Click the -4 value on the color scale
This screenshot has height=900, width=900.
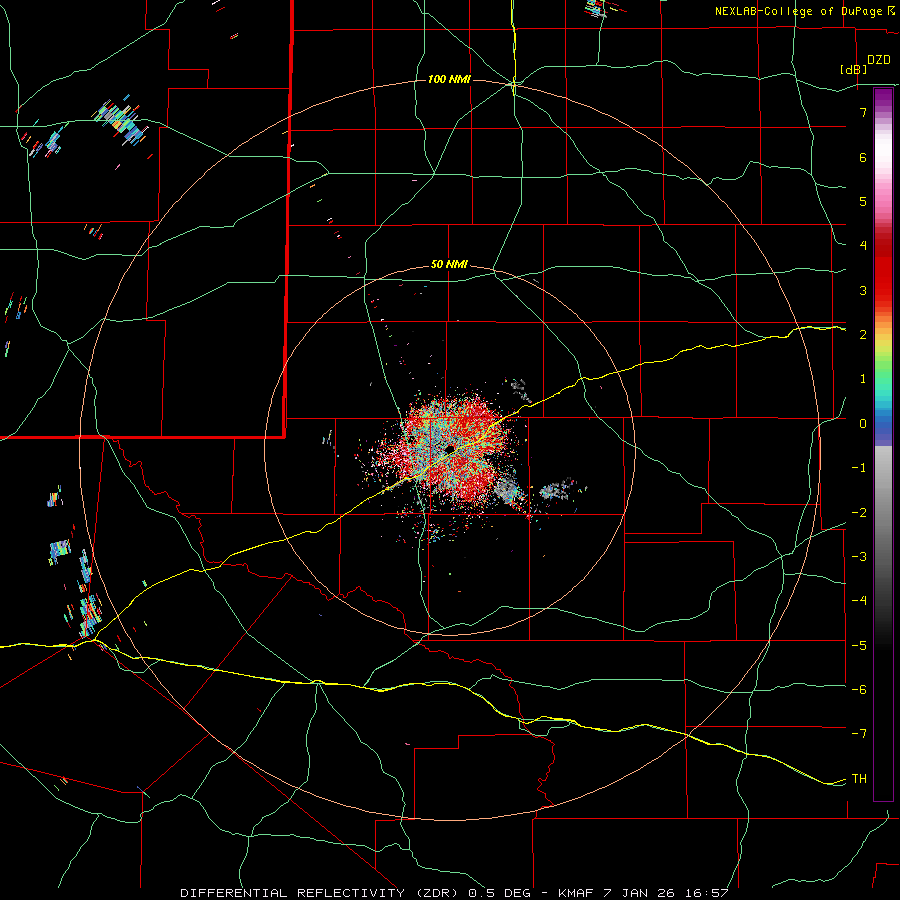pos(859,601)
